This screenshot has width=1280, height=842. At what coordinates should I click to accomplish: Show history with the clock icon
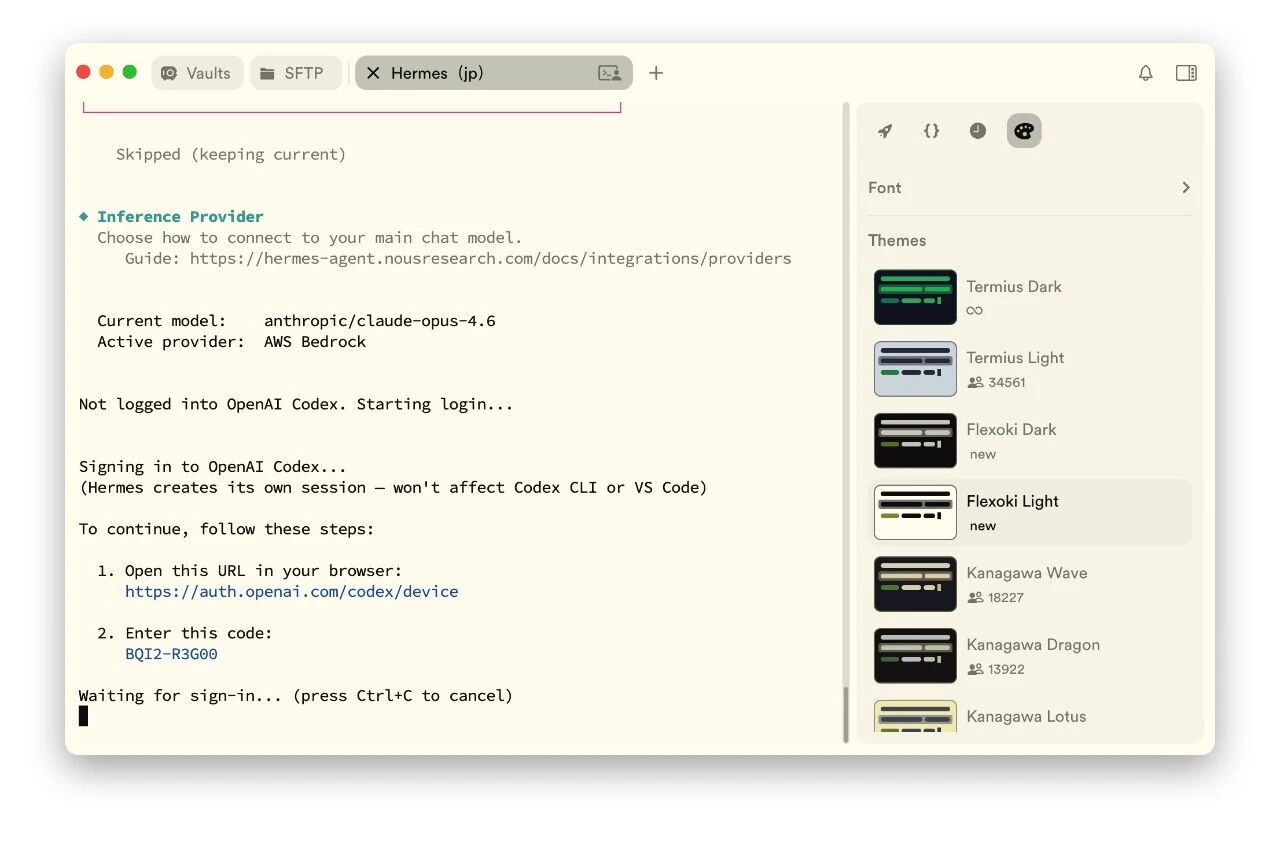point(978,131)
